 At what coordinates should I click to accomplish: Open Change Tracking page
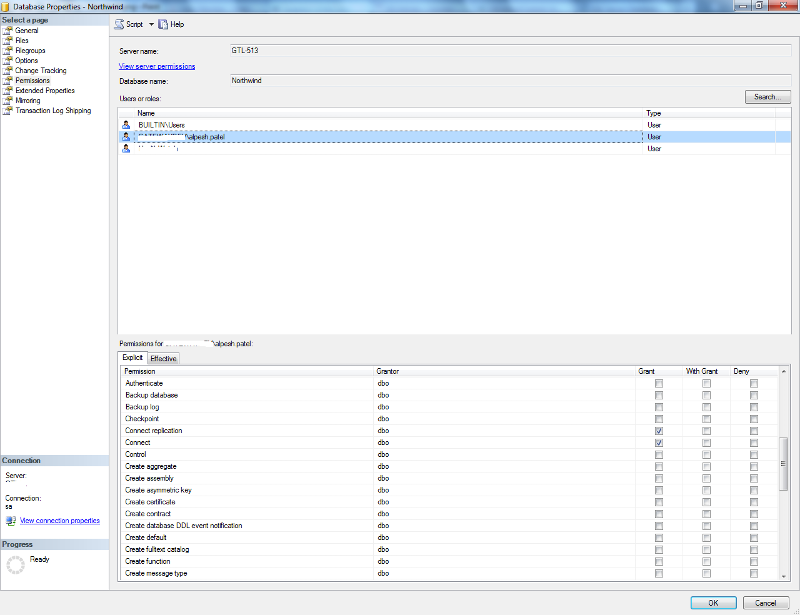[x=40, y=70]
